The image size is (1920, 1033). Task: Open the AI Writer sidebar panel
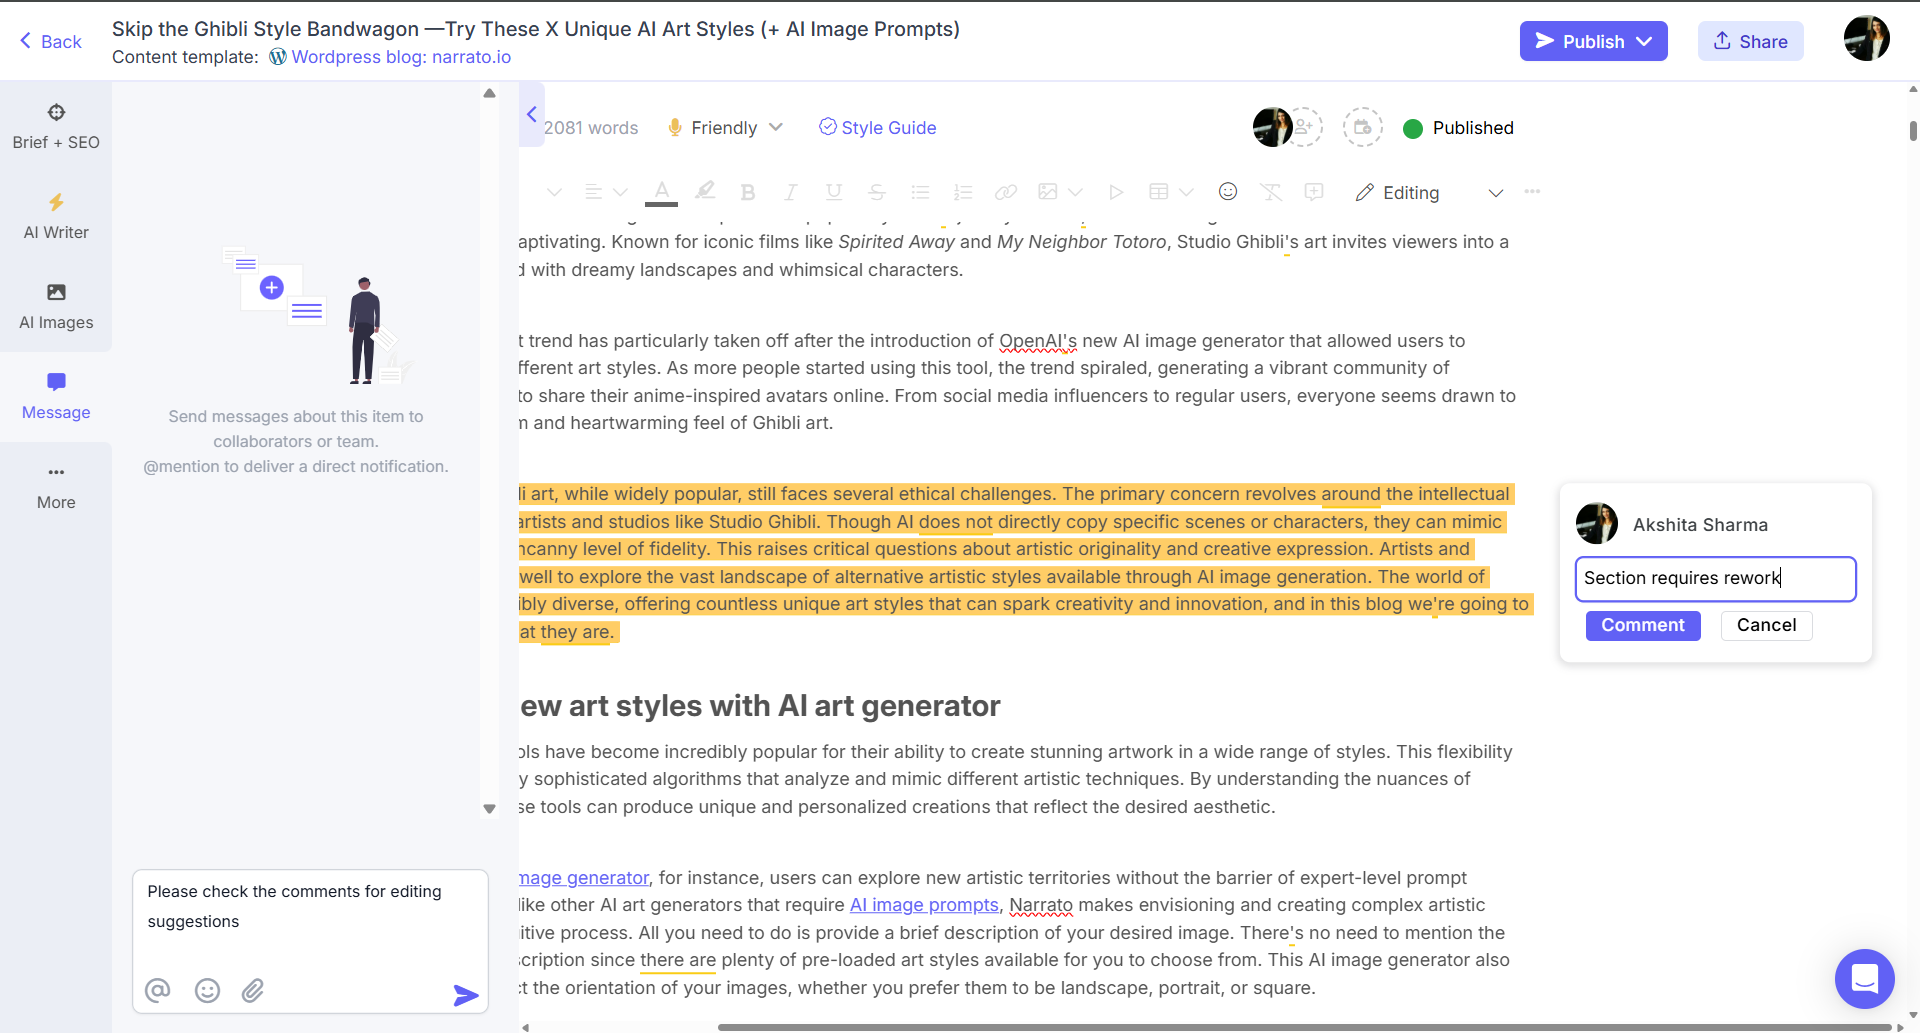coord(56,216)
